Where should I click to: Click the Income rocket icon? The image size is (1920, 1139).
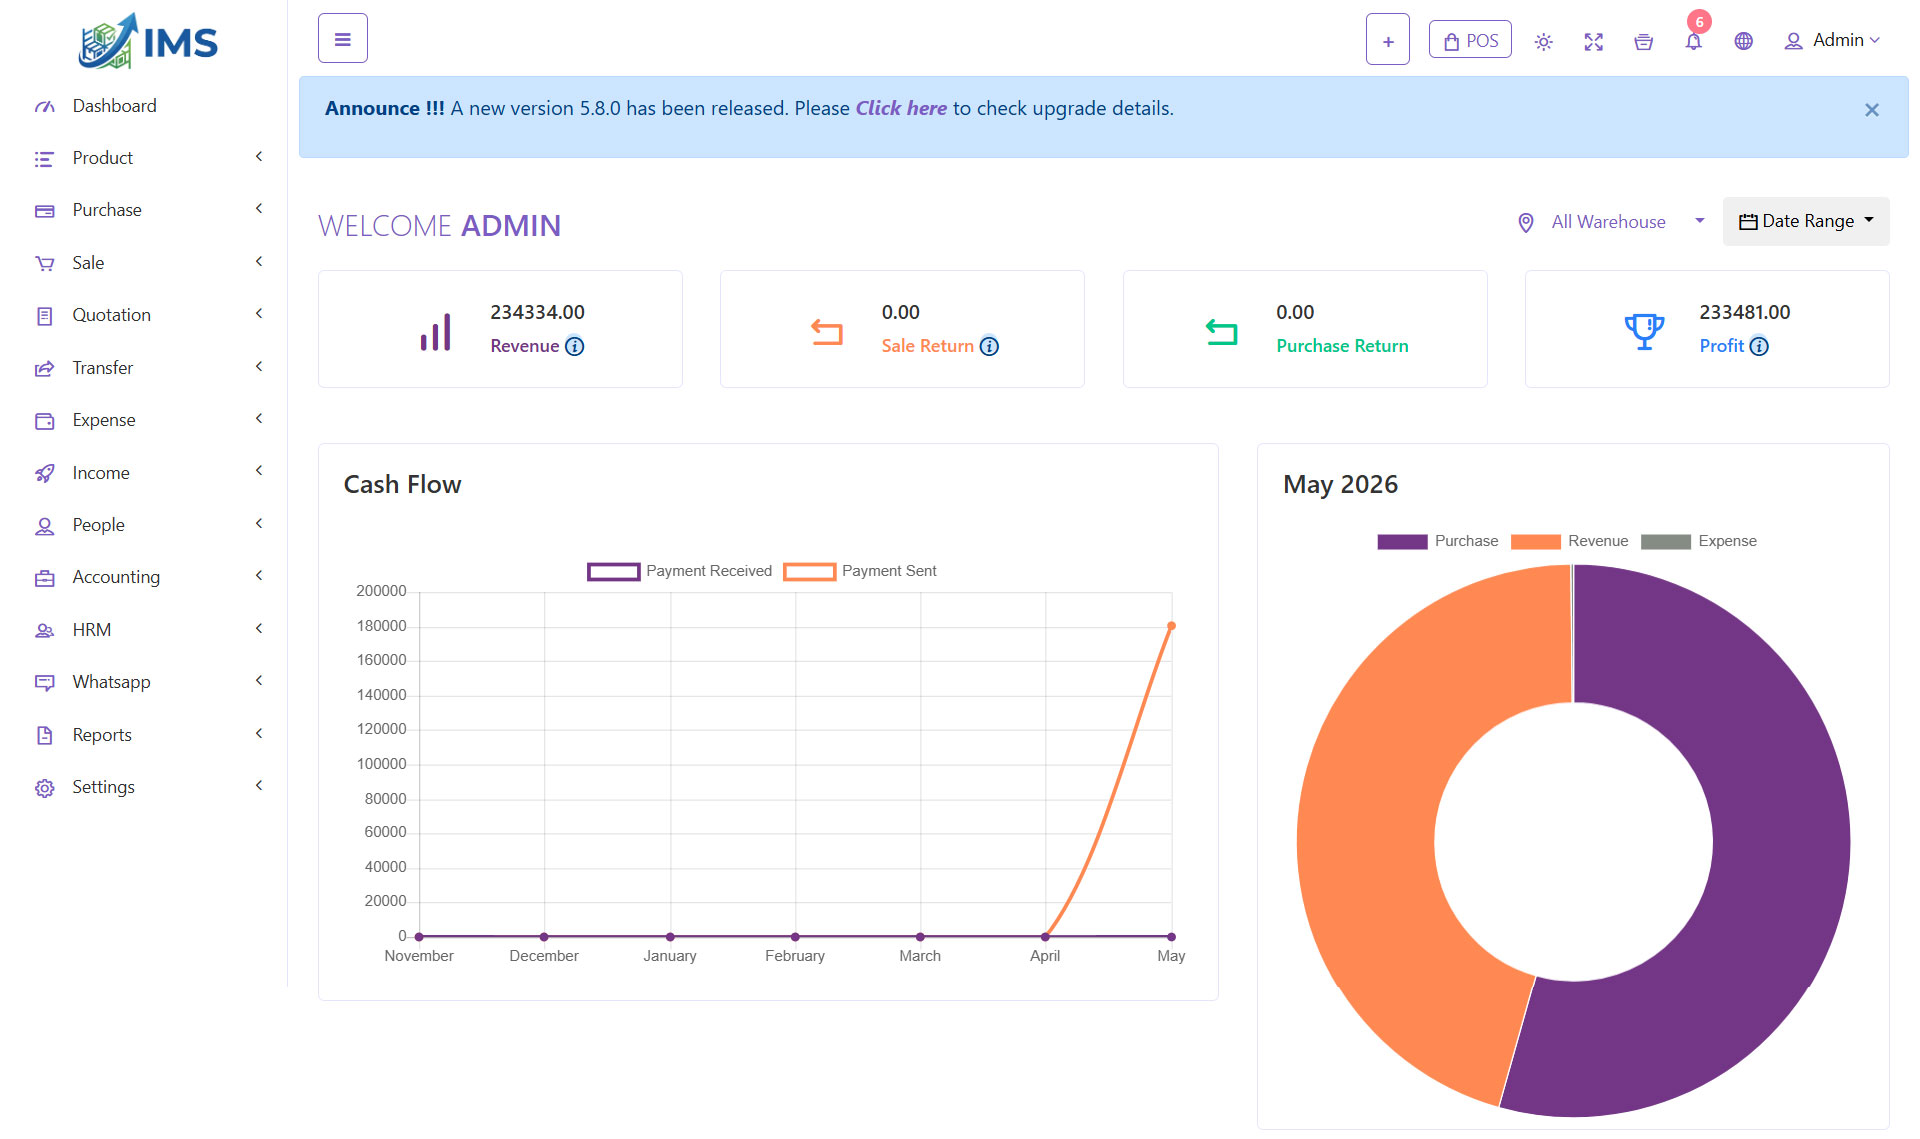[x=45, y=473]
